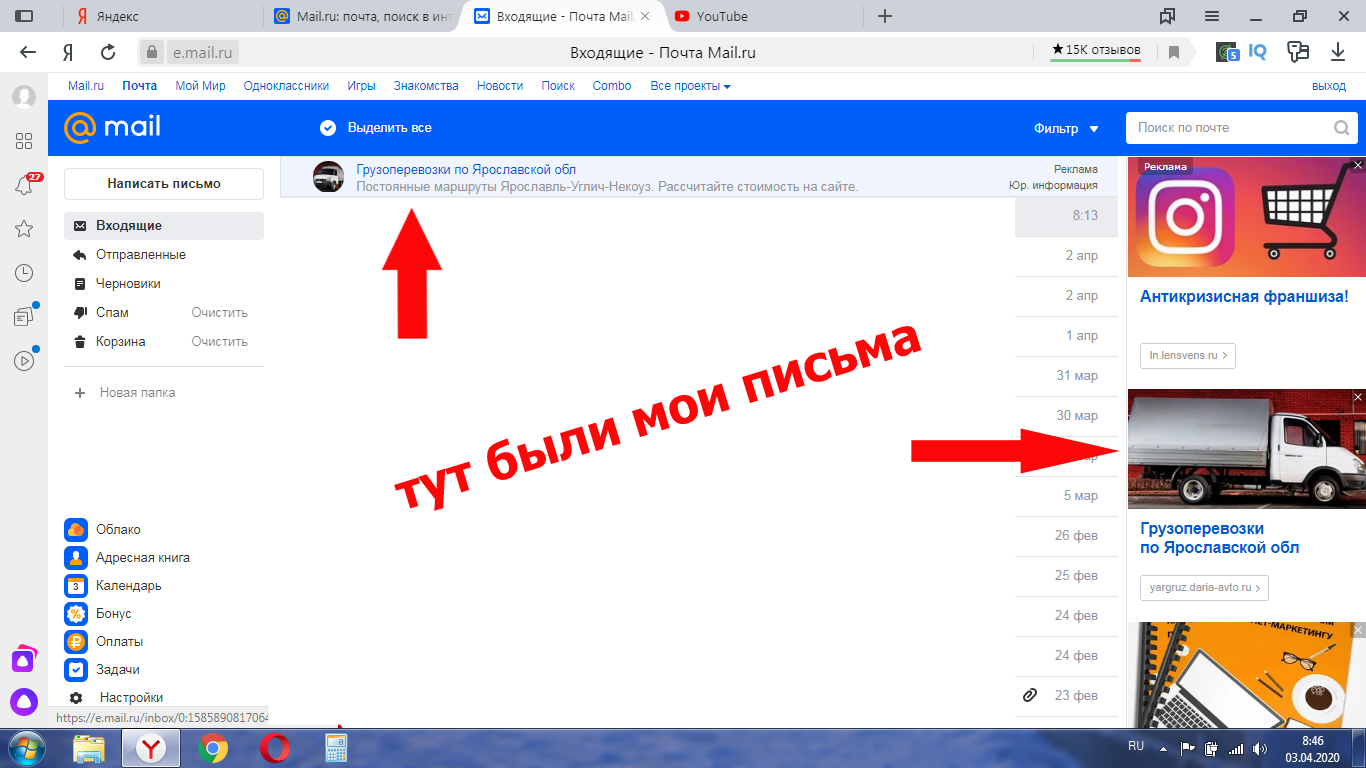Close the Instagram franchise ad
The image size is (1366, 768).
click(1357, 165)
